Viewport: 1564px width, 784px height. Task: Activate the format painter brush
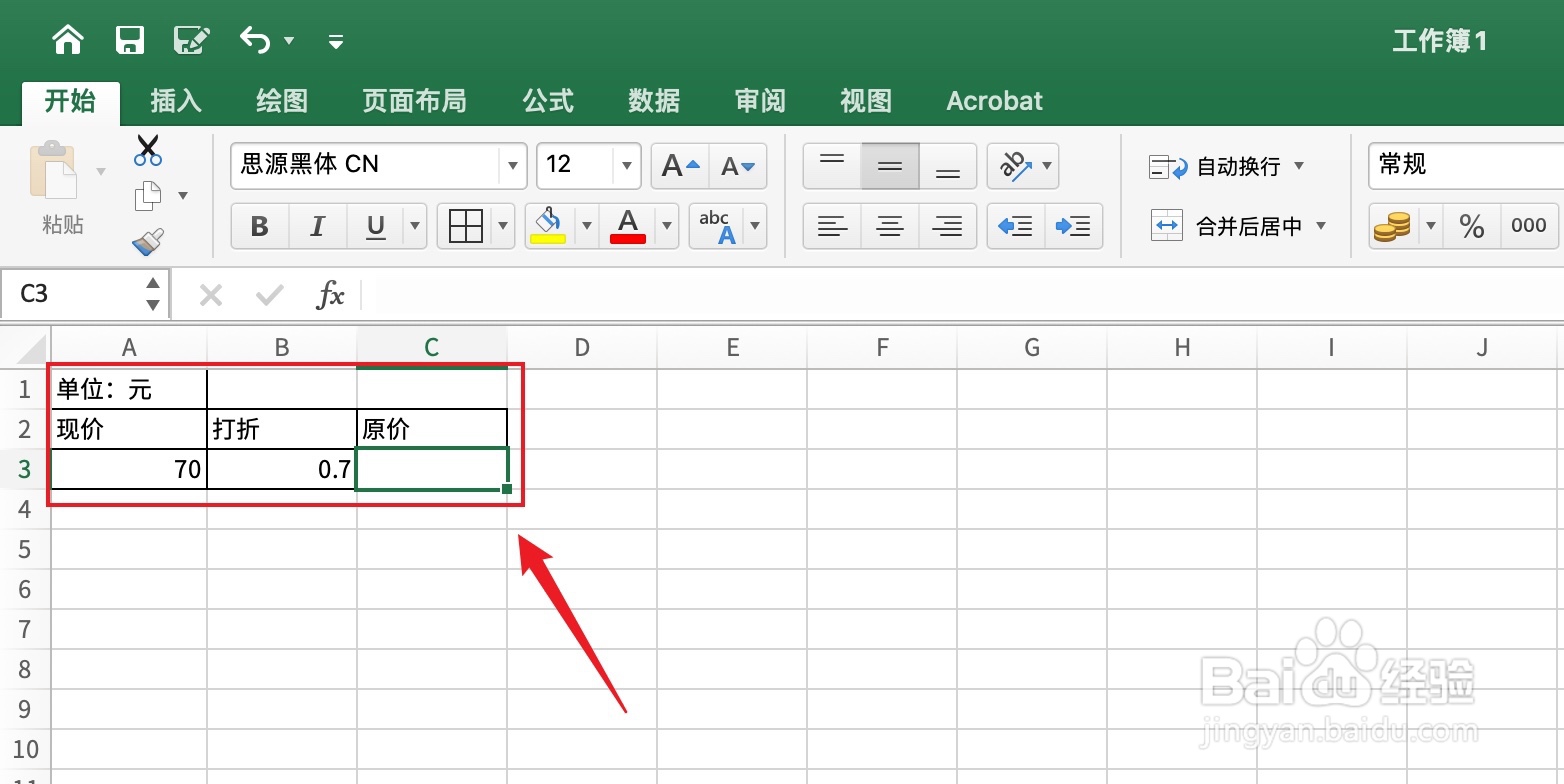148,241
